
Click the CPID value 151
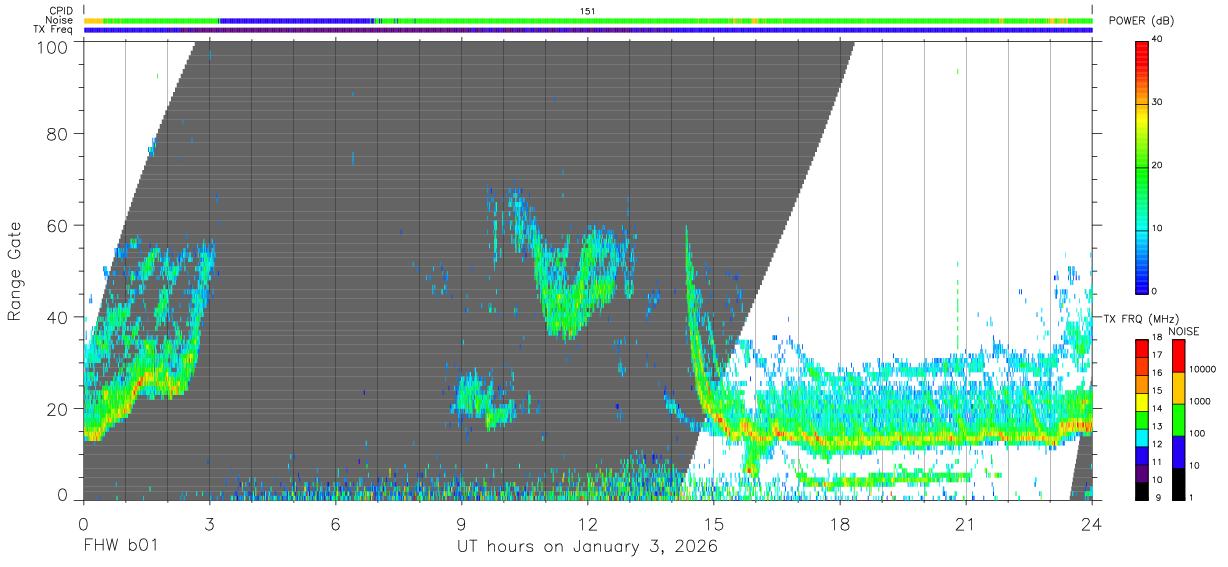coord(588,11)
